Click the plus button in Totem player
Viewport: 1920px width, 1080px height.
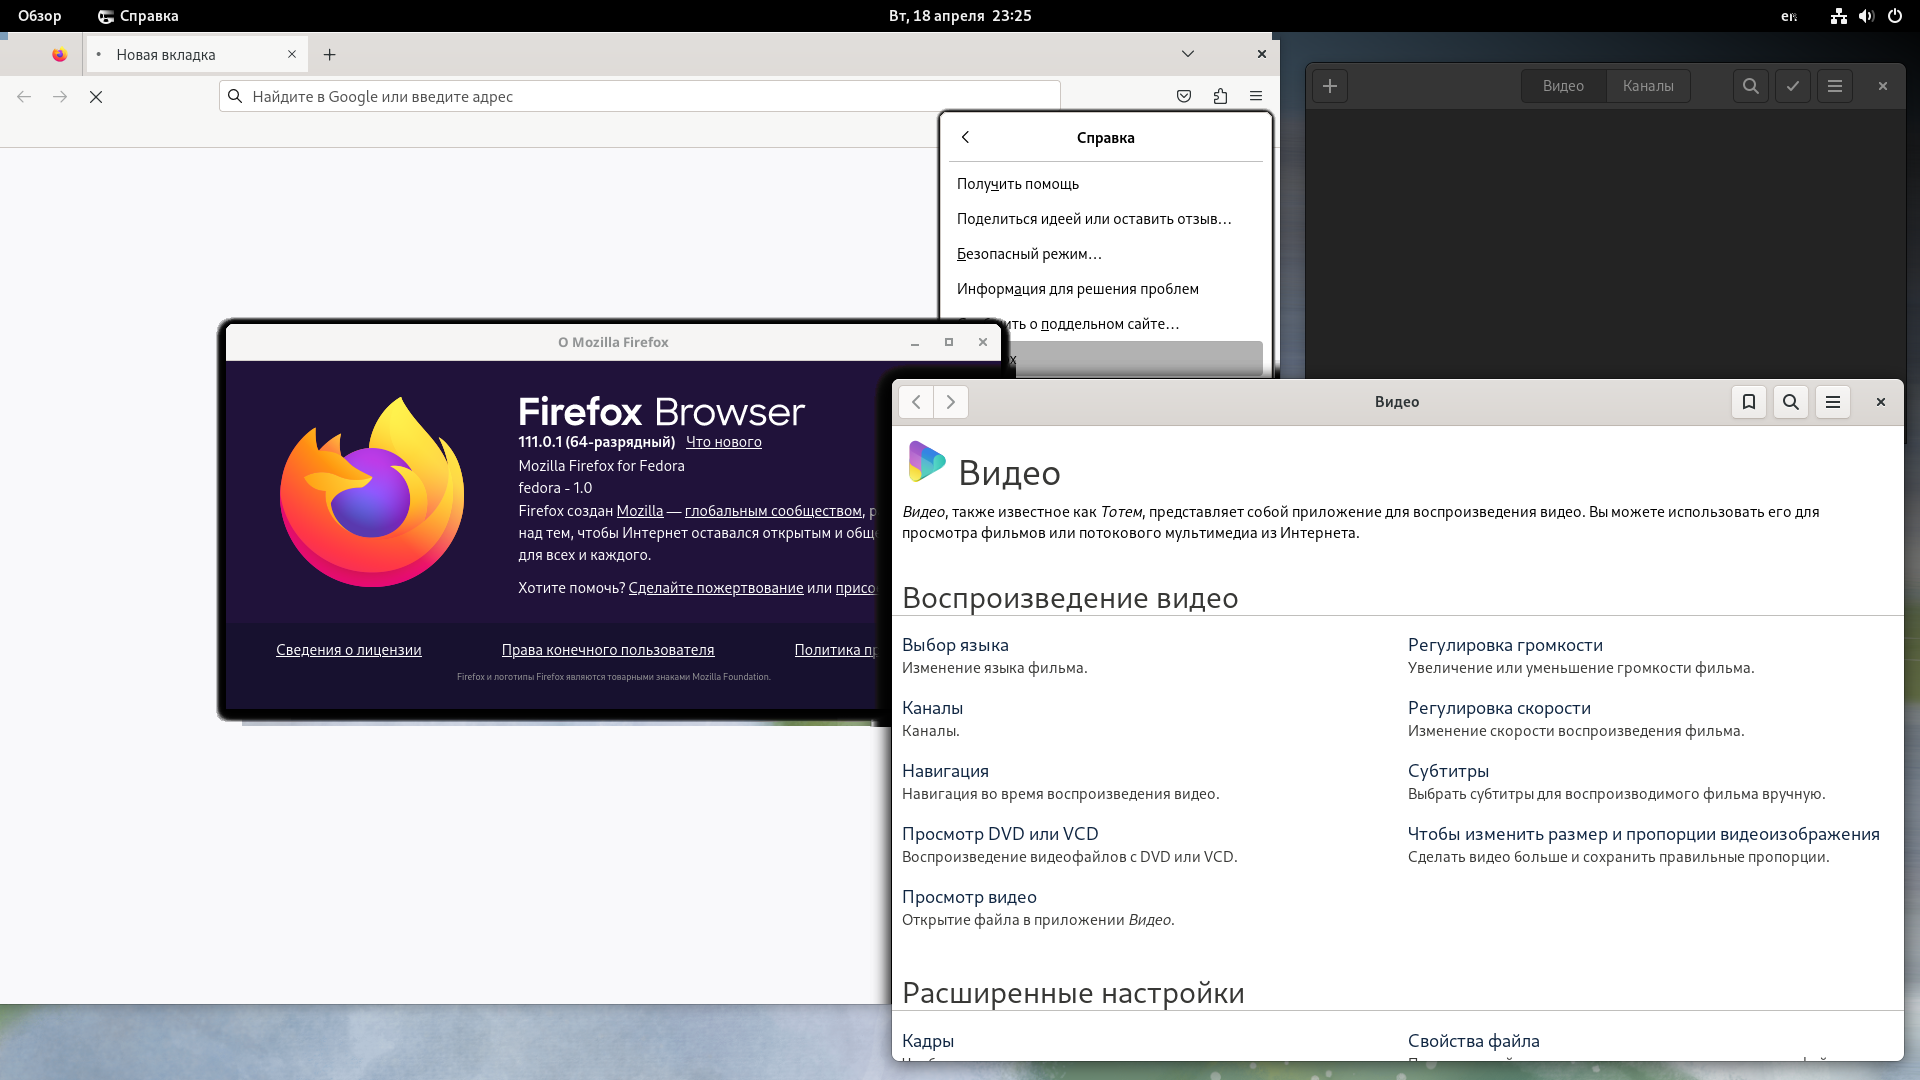pyautogui.click(x=1330, y=86)
